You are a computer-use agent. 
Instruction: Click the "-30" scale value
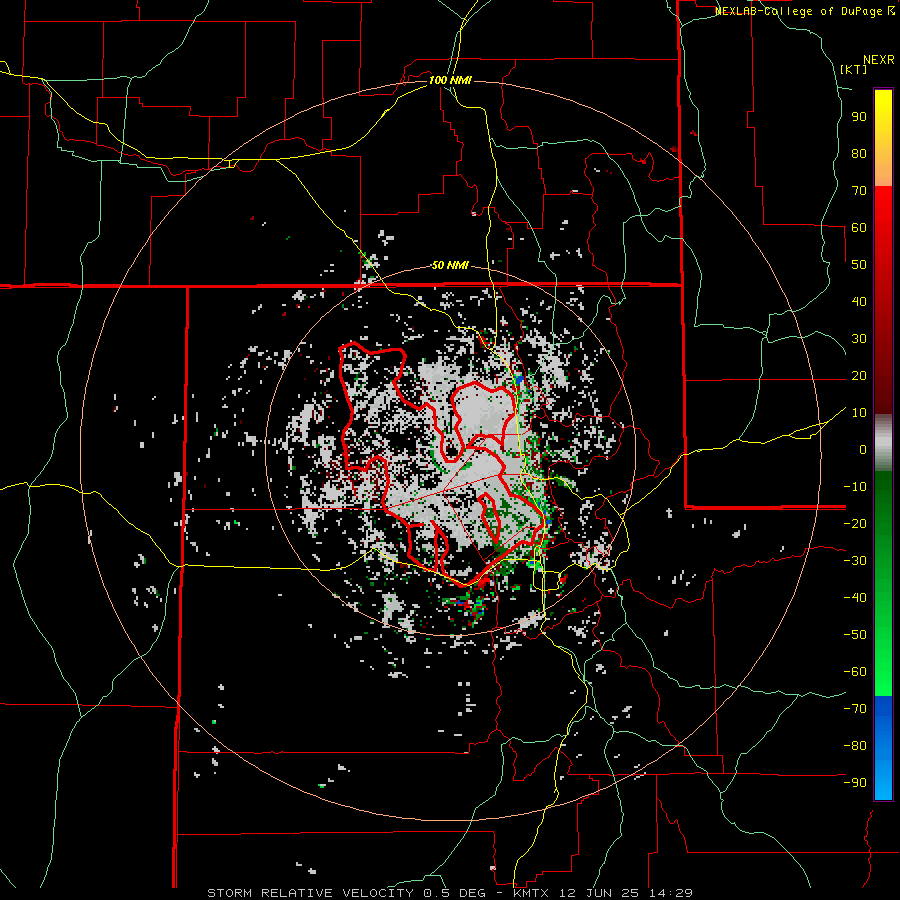(x=855, y=561)
